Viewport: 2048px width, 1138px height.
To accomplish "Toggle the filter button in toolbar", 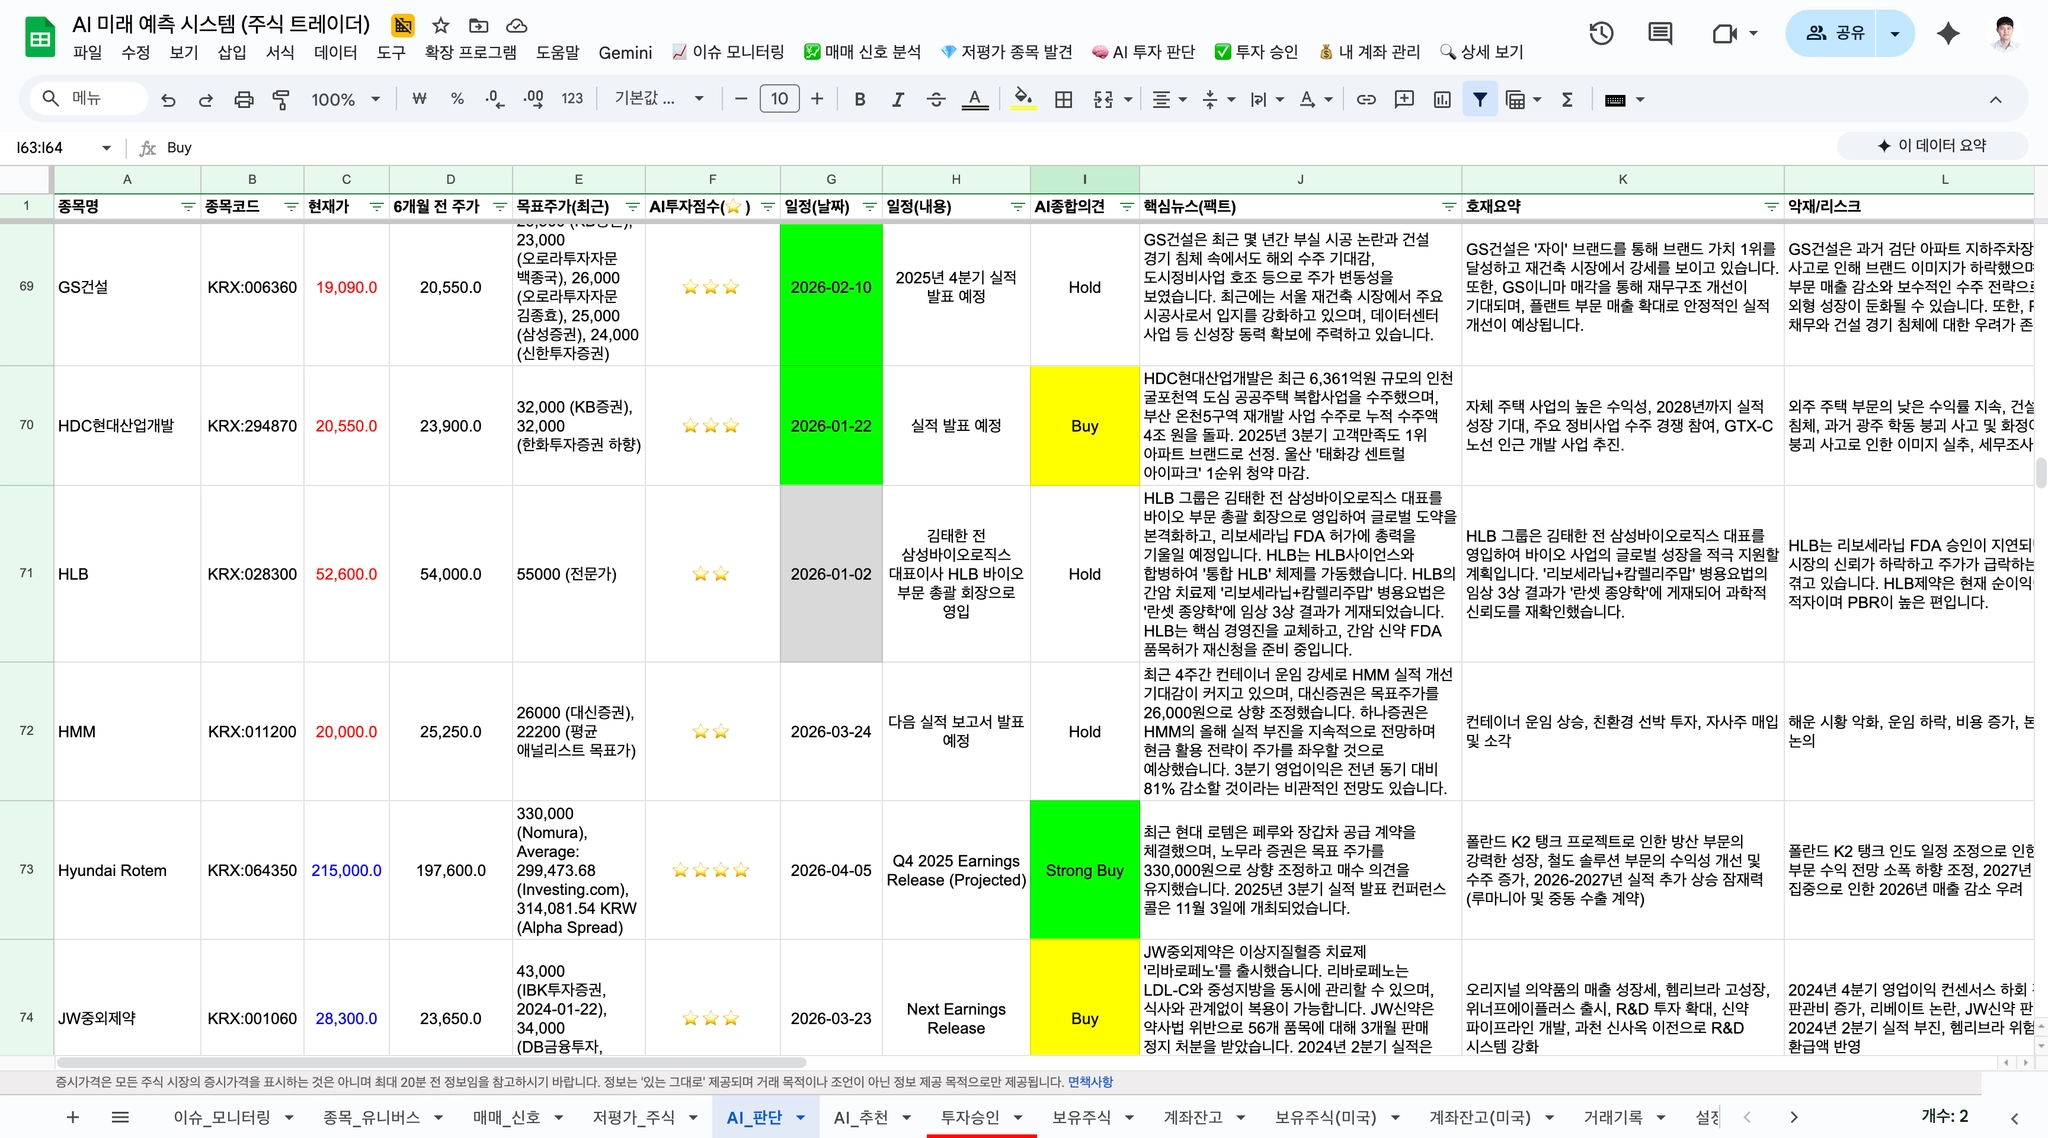I will click(1480, 99).
